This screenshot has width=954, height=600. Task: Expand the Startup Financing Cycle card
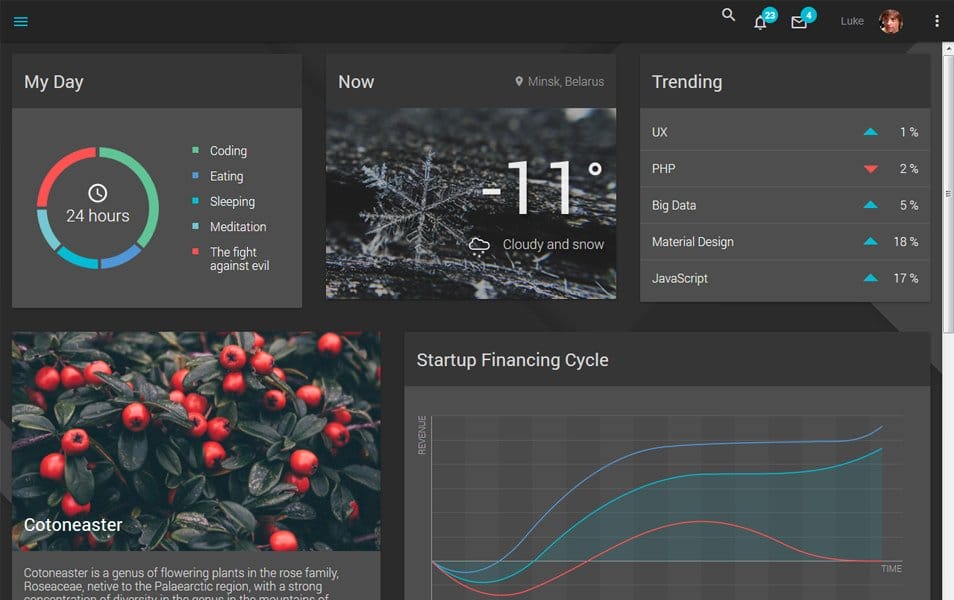tap(512, 359)
